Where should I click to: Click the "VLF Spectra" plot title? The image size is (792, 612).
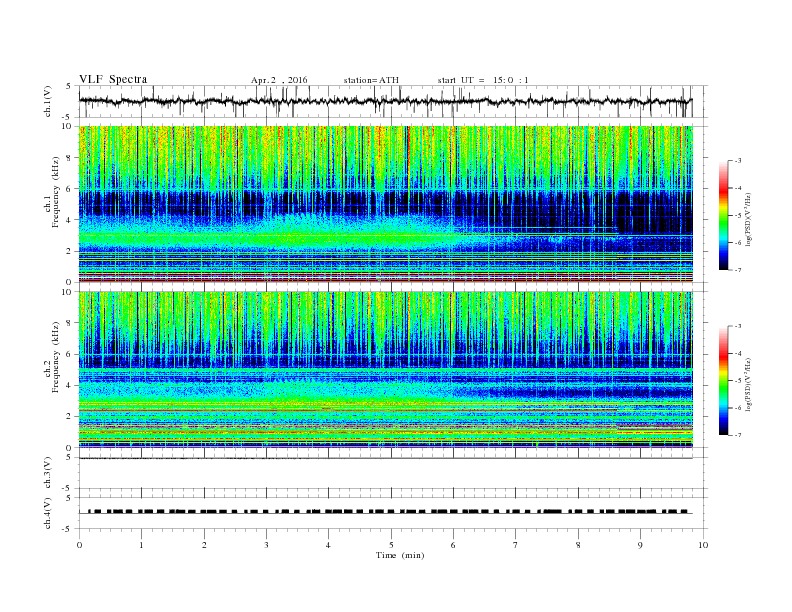[x=113, y=79]
